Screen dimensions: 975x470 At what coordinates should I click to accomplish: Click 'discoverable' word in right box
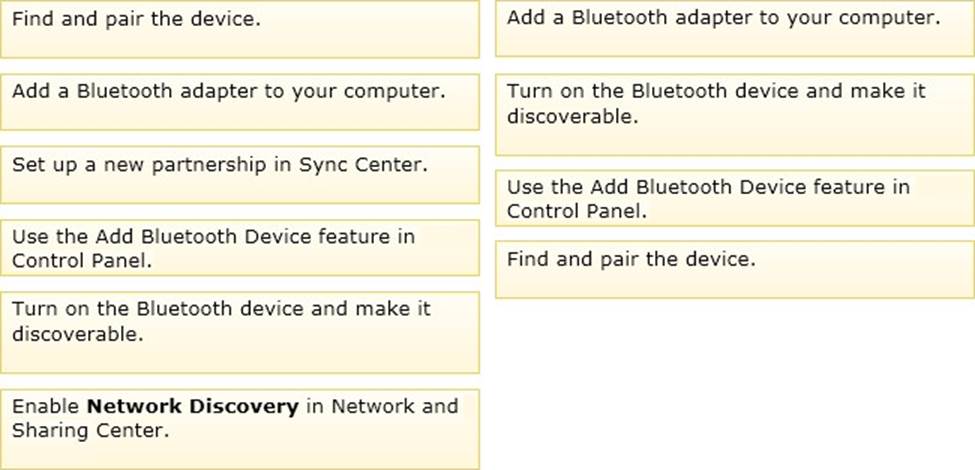[x=572, y=116]
